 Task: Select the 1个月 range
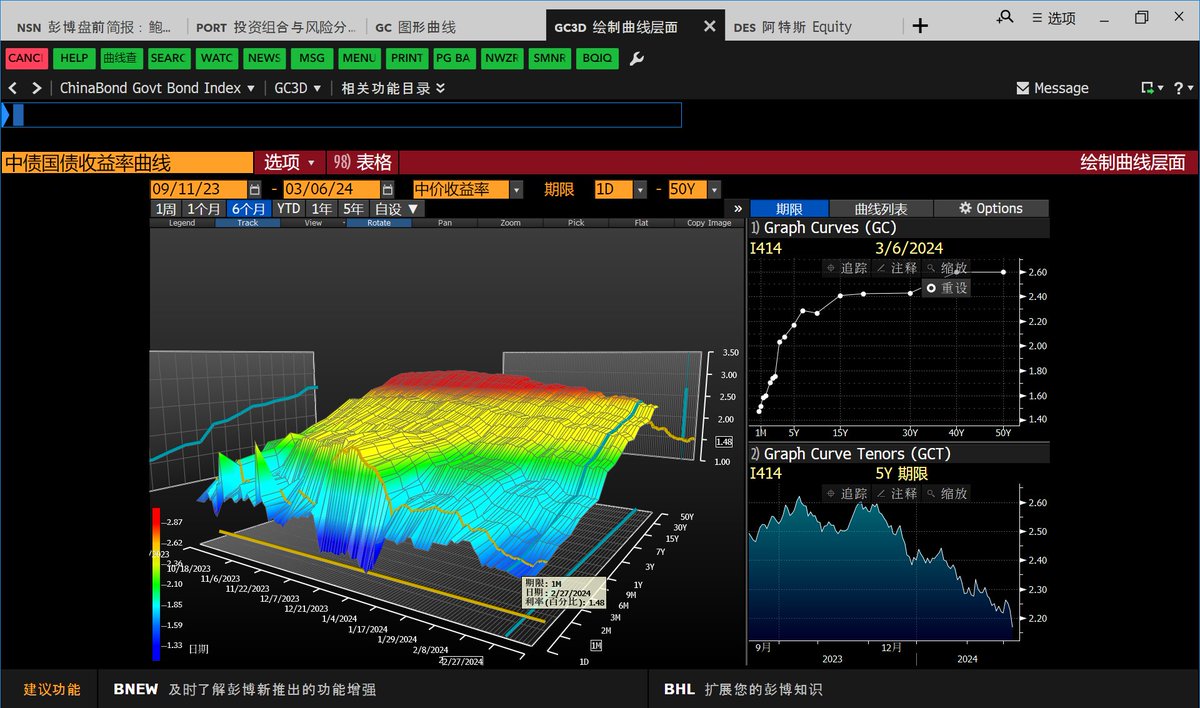(204, 209)
